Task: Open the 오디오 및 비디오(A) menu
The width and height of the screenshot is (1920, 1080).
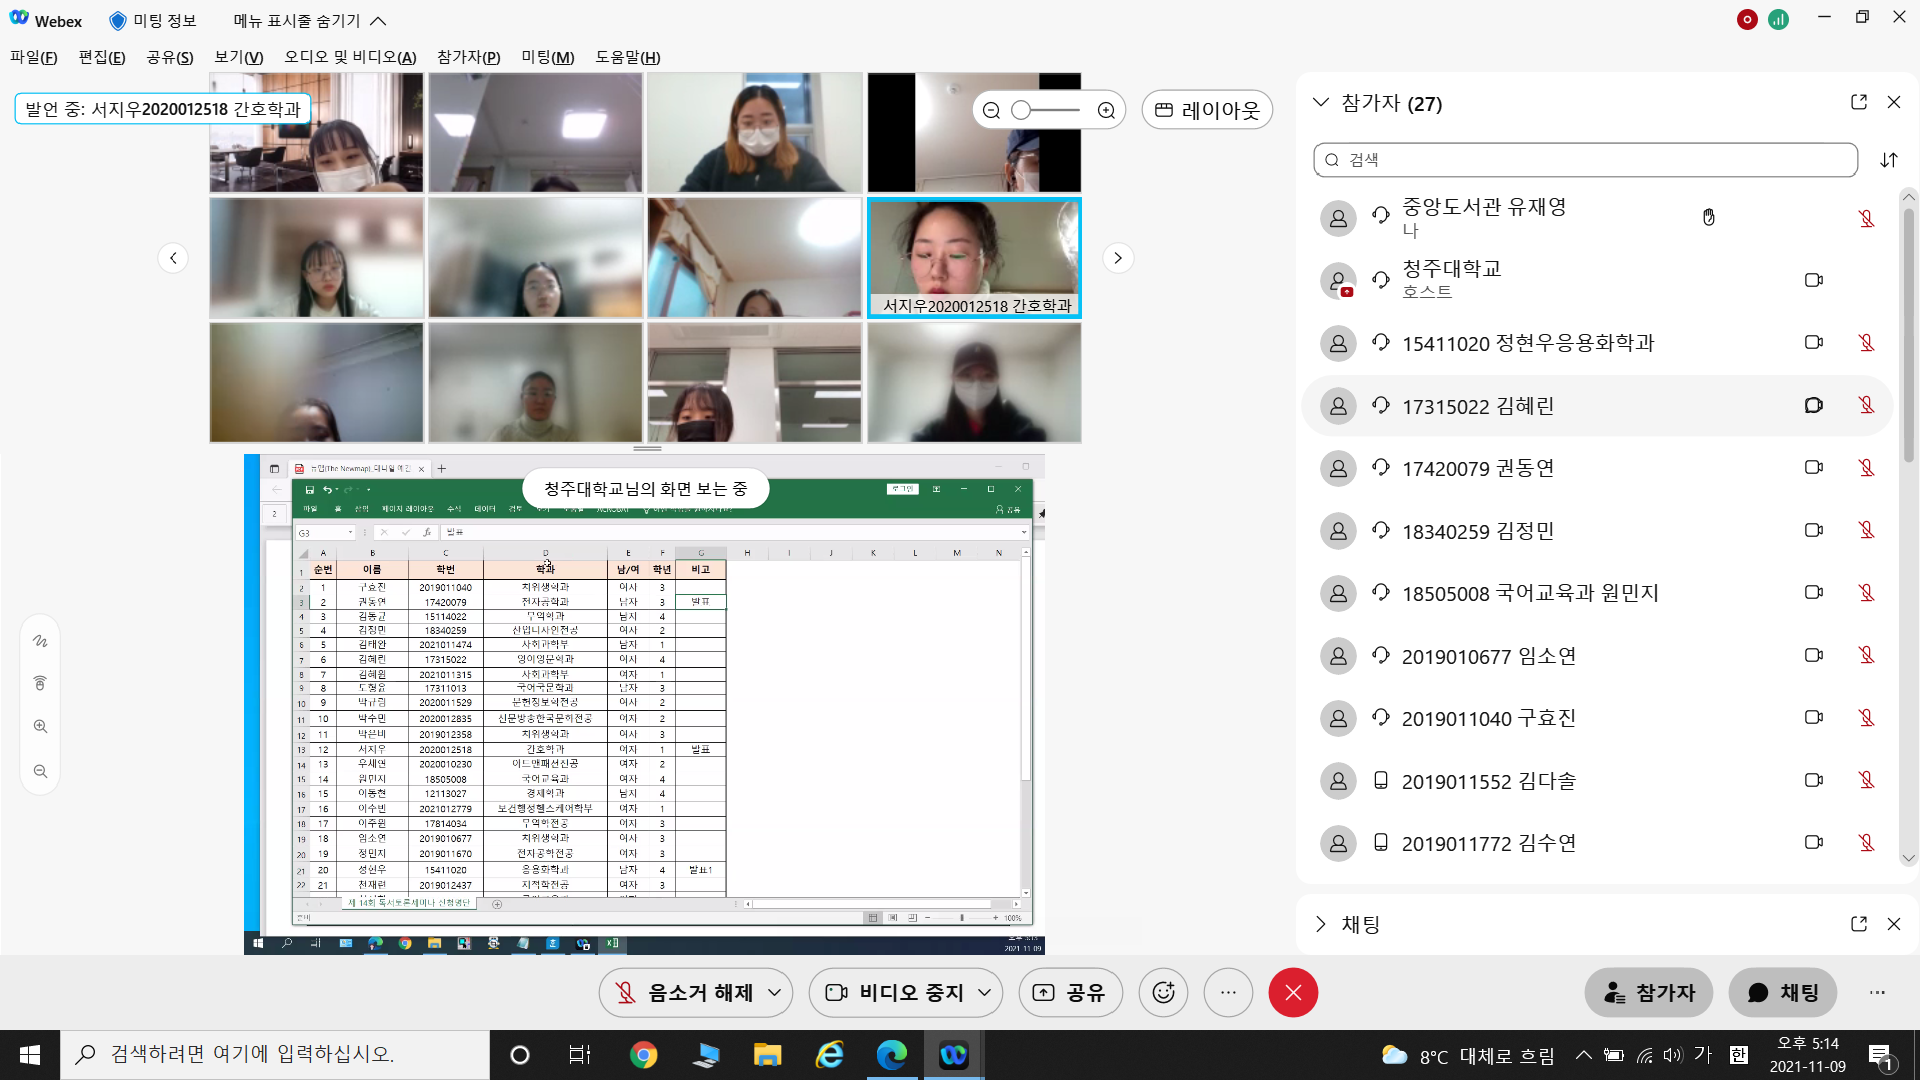Action: 350,57
